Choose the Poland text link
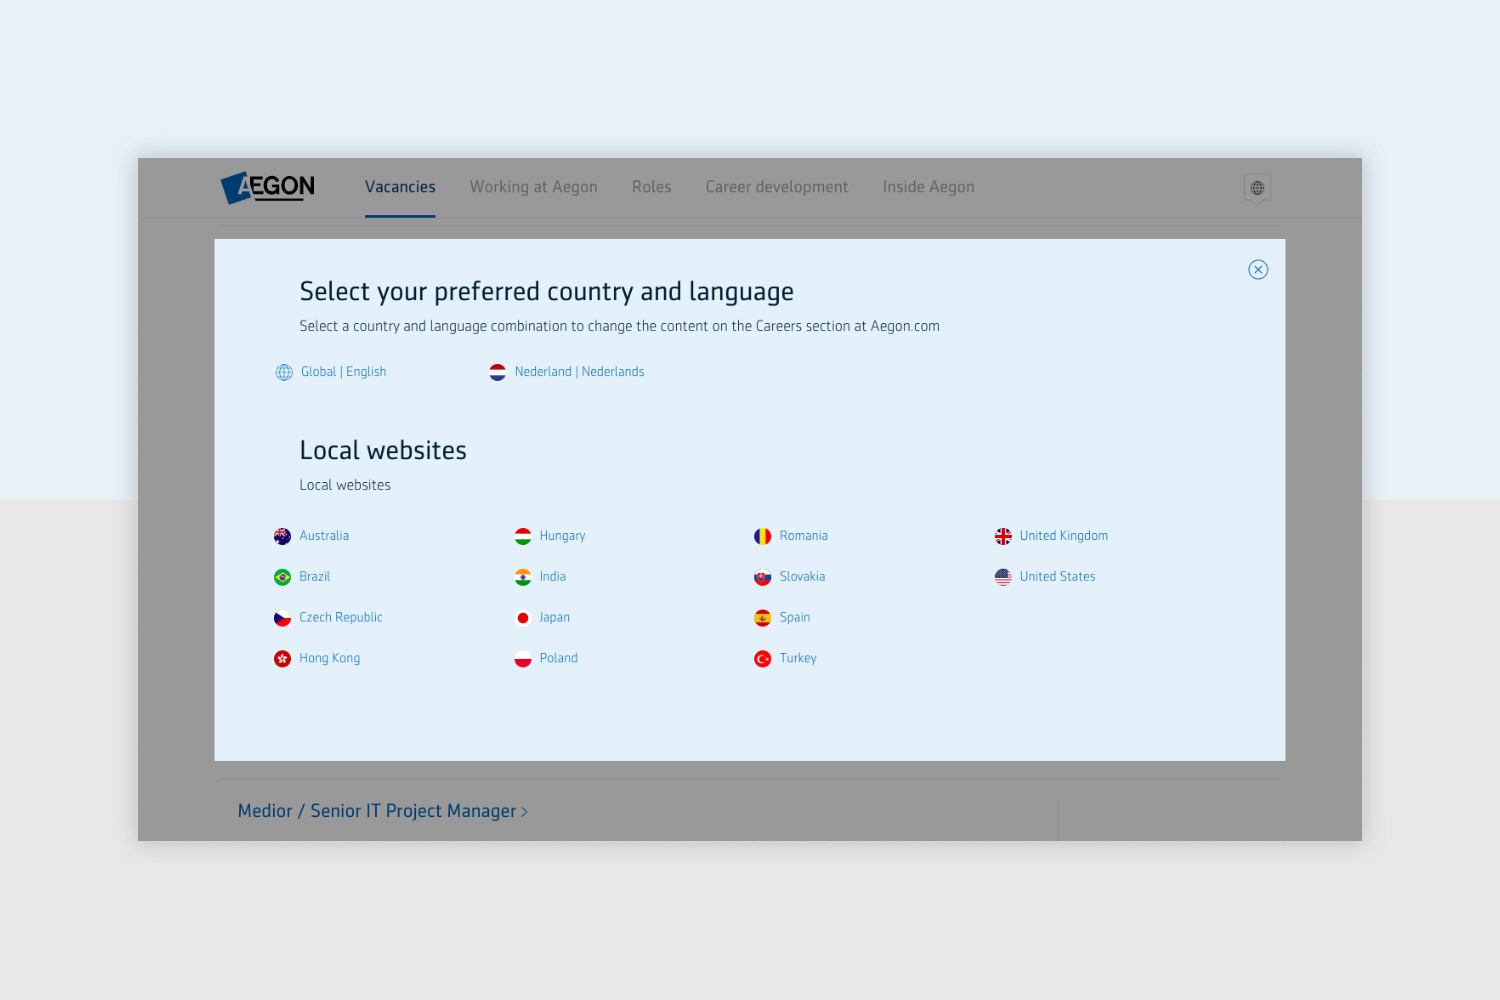This screenshot has height=1000, width=1500. pyautogui.click(x=559, y=658)
